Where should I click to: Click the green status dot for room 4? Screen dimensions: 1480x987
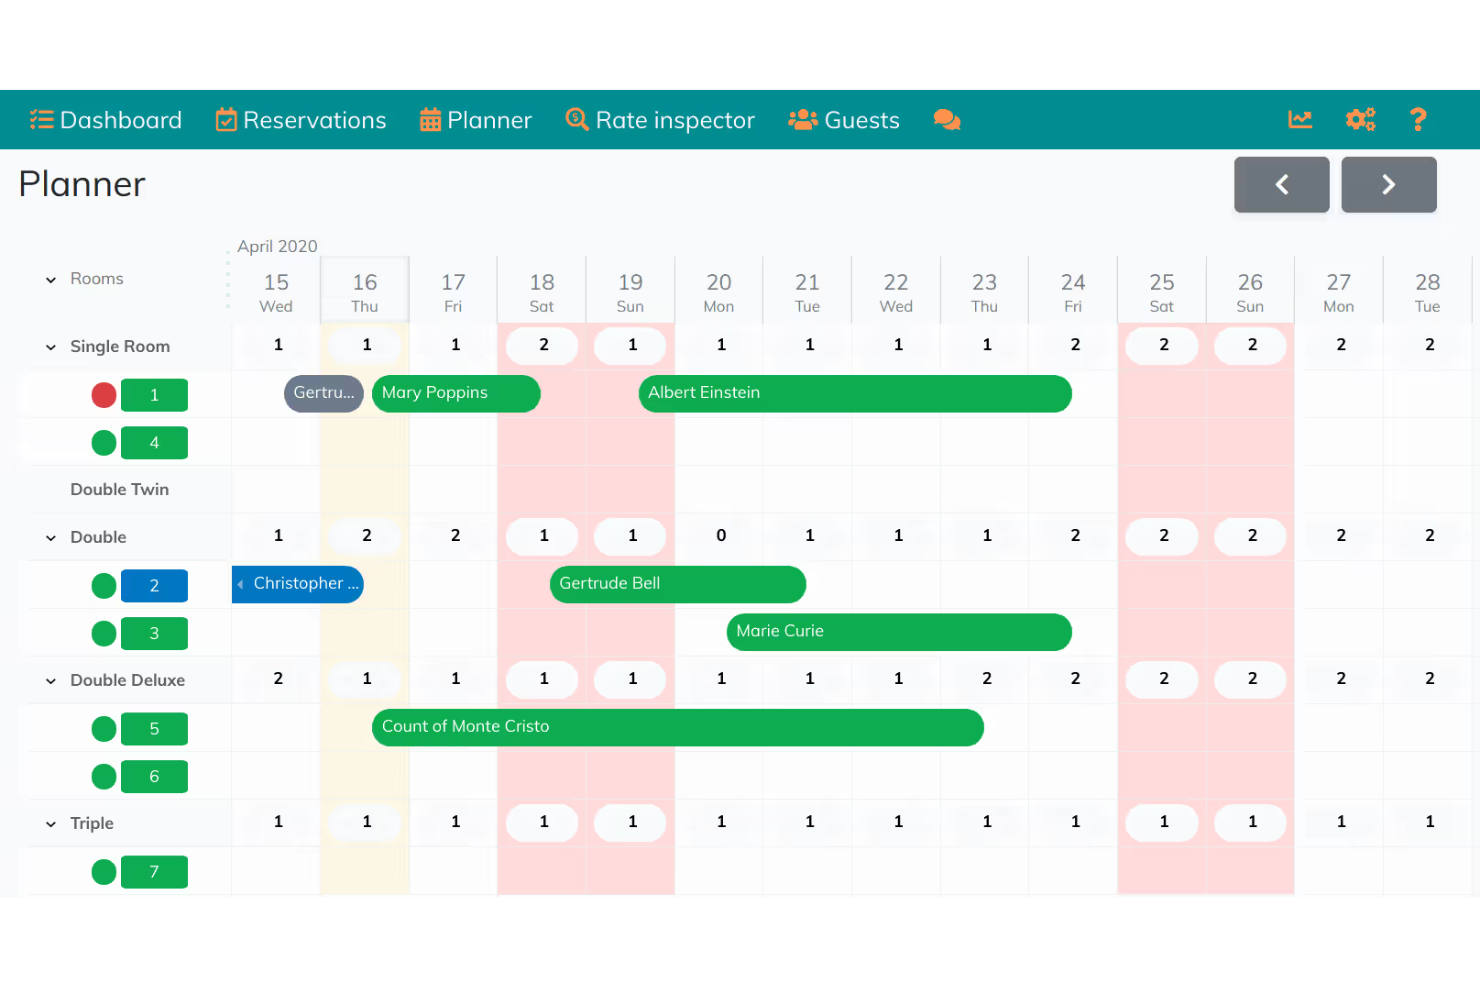[104, 443]
